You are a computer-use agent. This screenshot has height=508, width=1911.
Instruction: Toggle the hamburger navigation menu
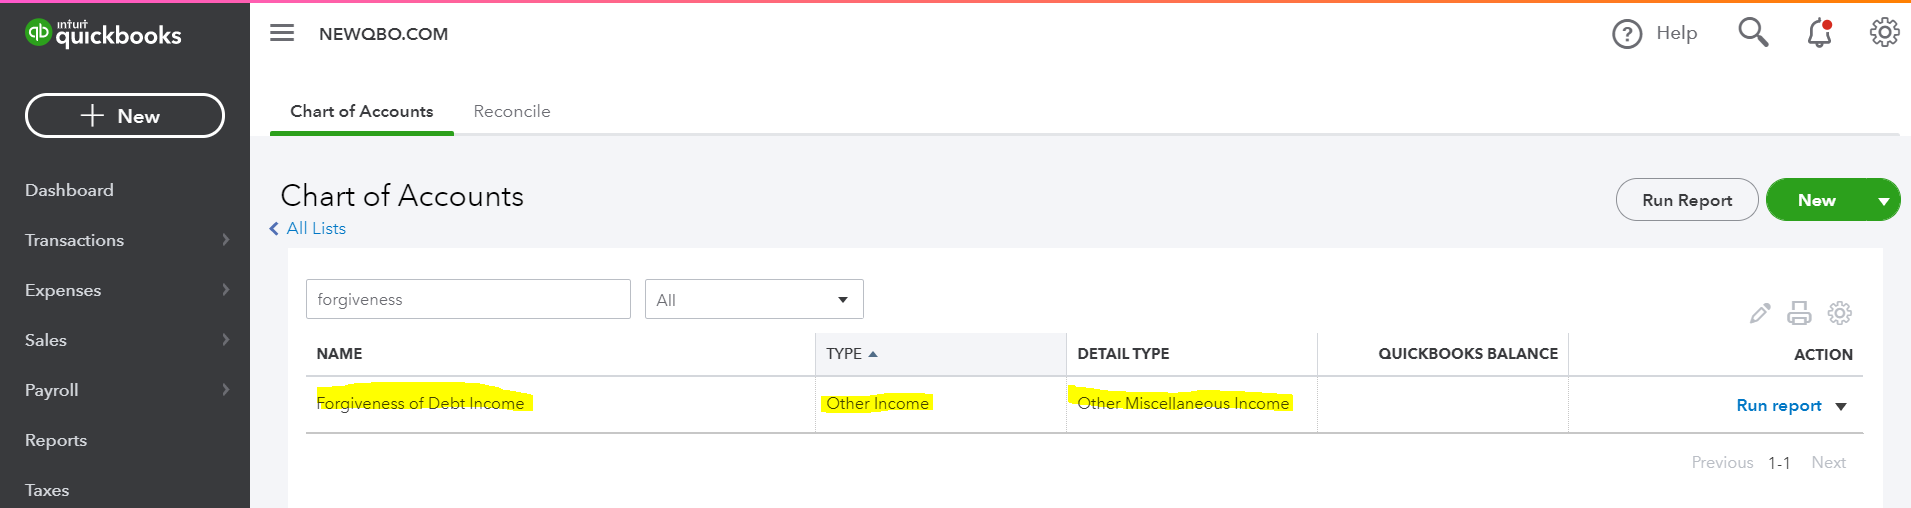(x=282, y=33)
